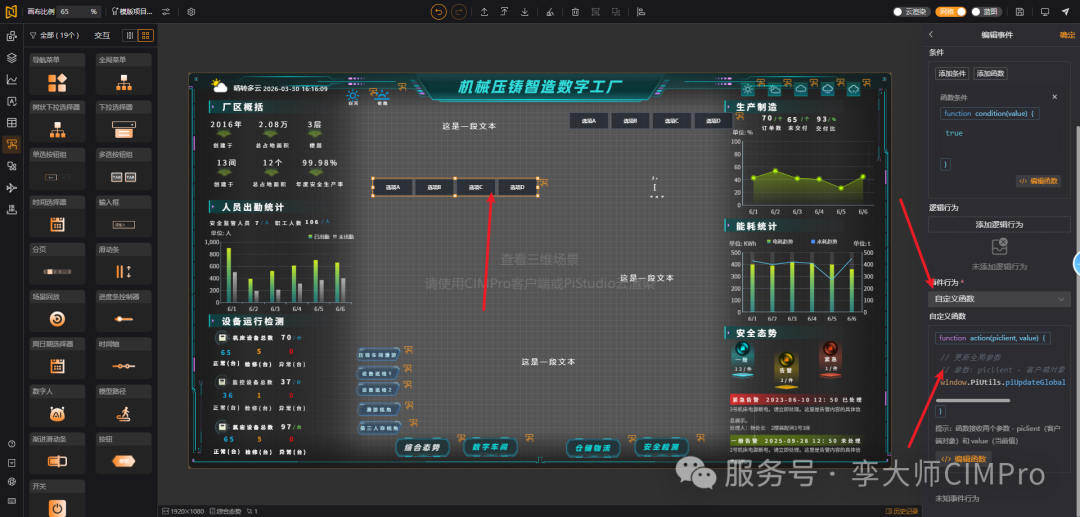Click the alignment icon in top toolbar
The image size is (1080, 517).
coord(641,12)
